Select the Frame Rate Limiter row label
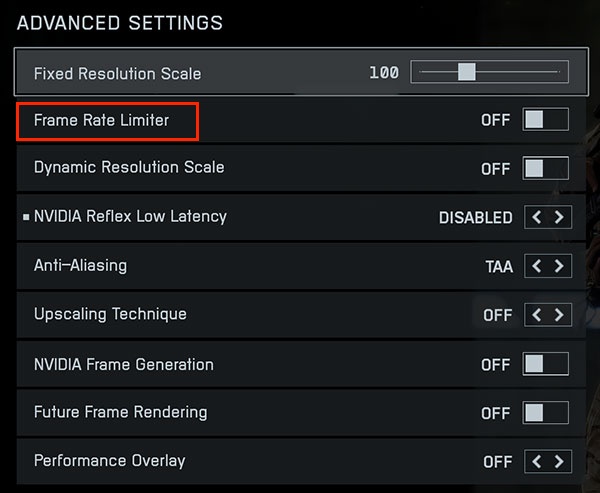This screenshot has height=493, width=600. coord(101,120)
